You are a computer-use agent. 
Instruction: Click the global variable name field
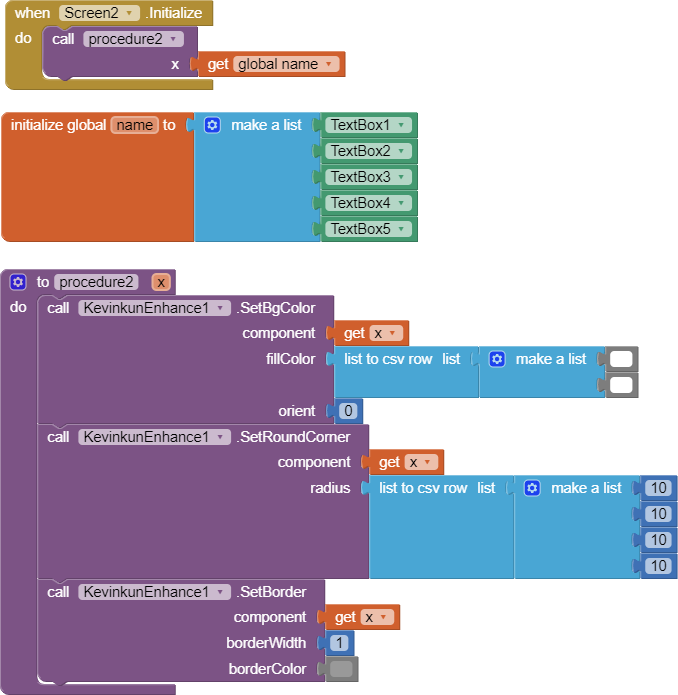point(135,125)
